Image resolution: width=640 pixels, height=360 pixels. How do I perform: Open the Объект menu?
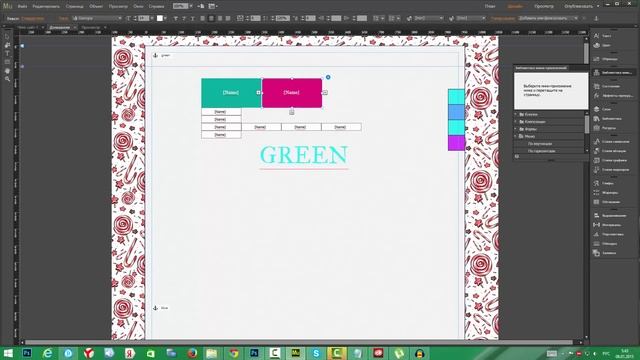tap(96, 6)
